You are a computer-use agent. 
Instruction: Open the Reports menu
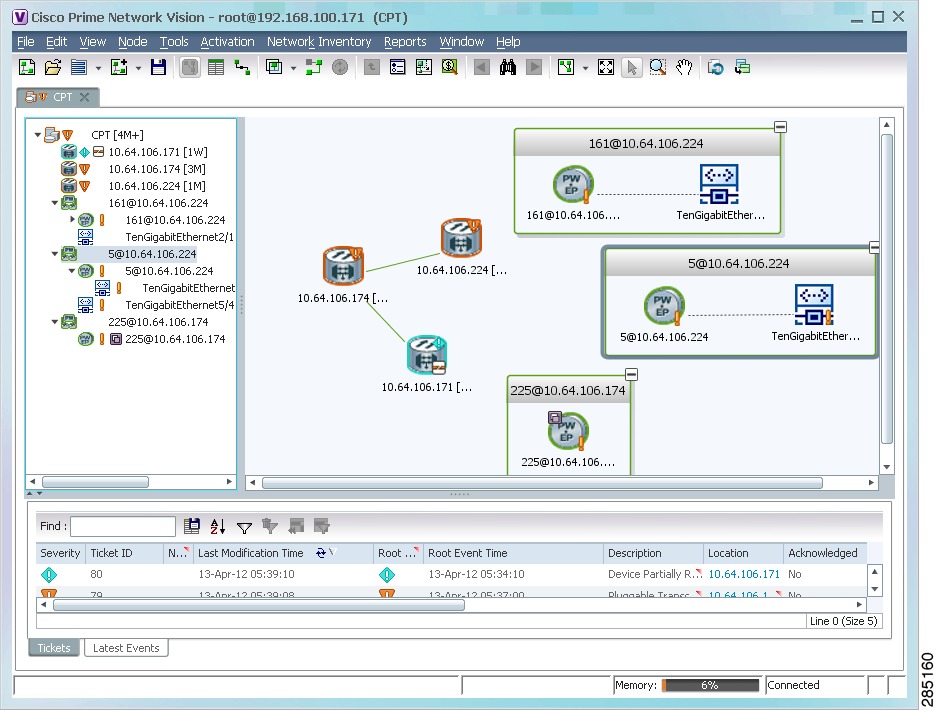coord(405,42)
